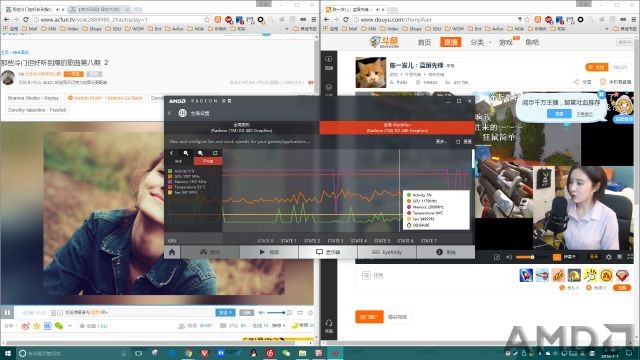Viewport: 640px width, 360px height.
Task: Toggle the Temperature graph color checkbox
Action: [x=170, y=187]
